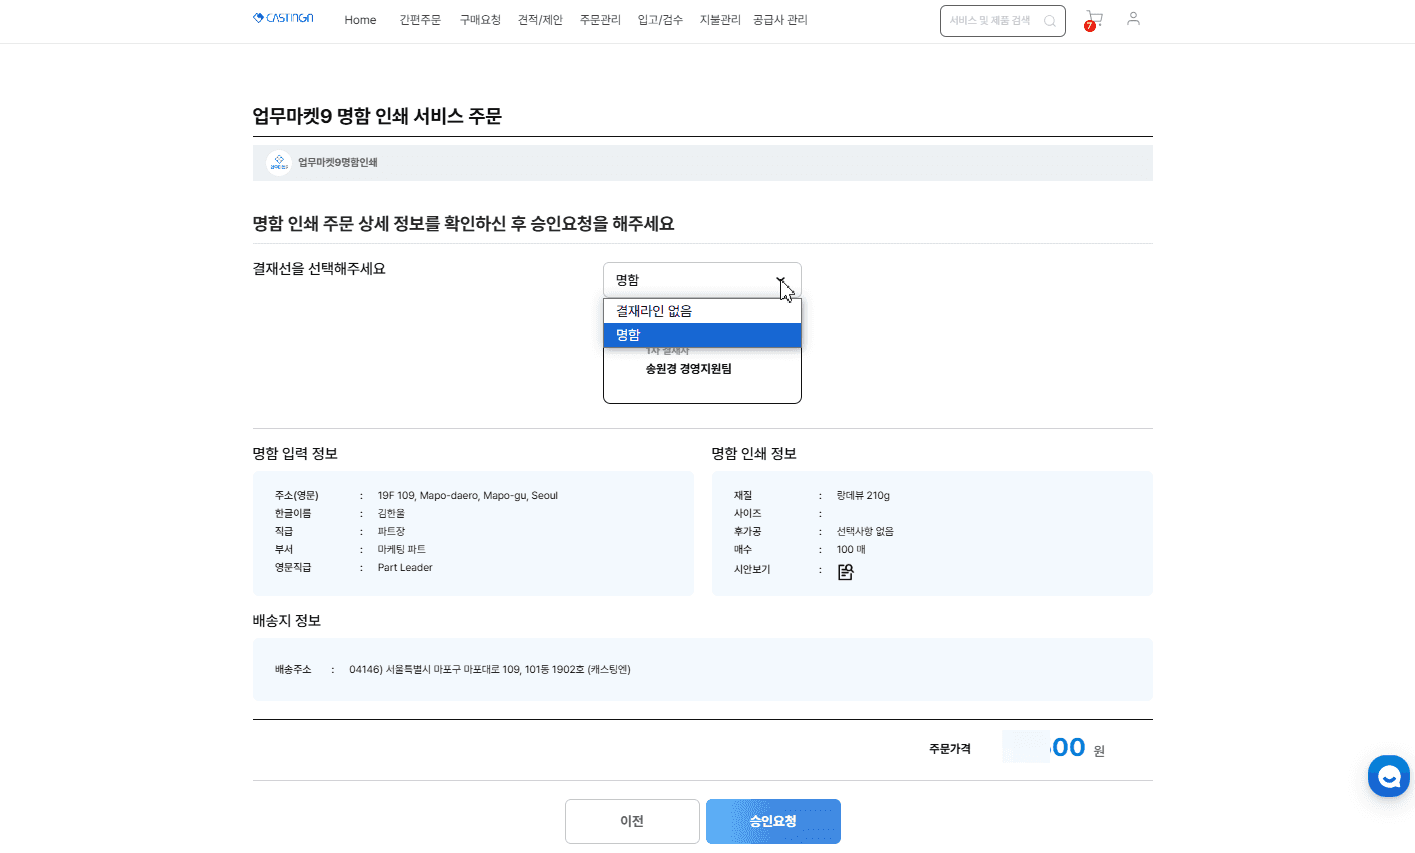Screen dimensions: 1415x853
Task: Click the '업무마켓9 명함 인쇄 서비스 주문' heading
Action: tap(377, 116)
